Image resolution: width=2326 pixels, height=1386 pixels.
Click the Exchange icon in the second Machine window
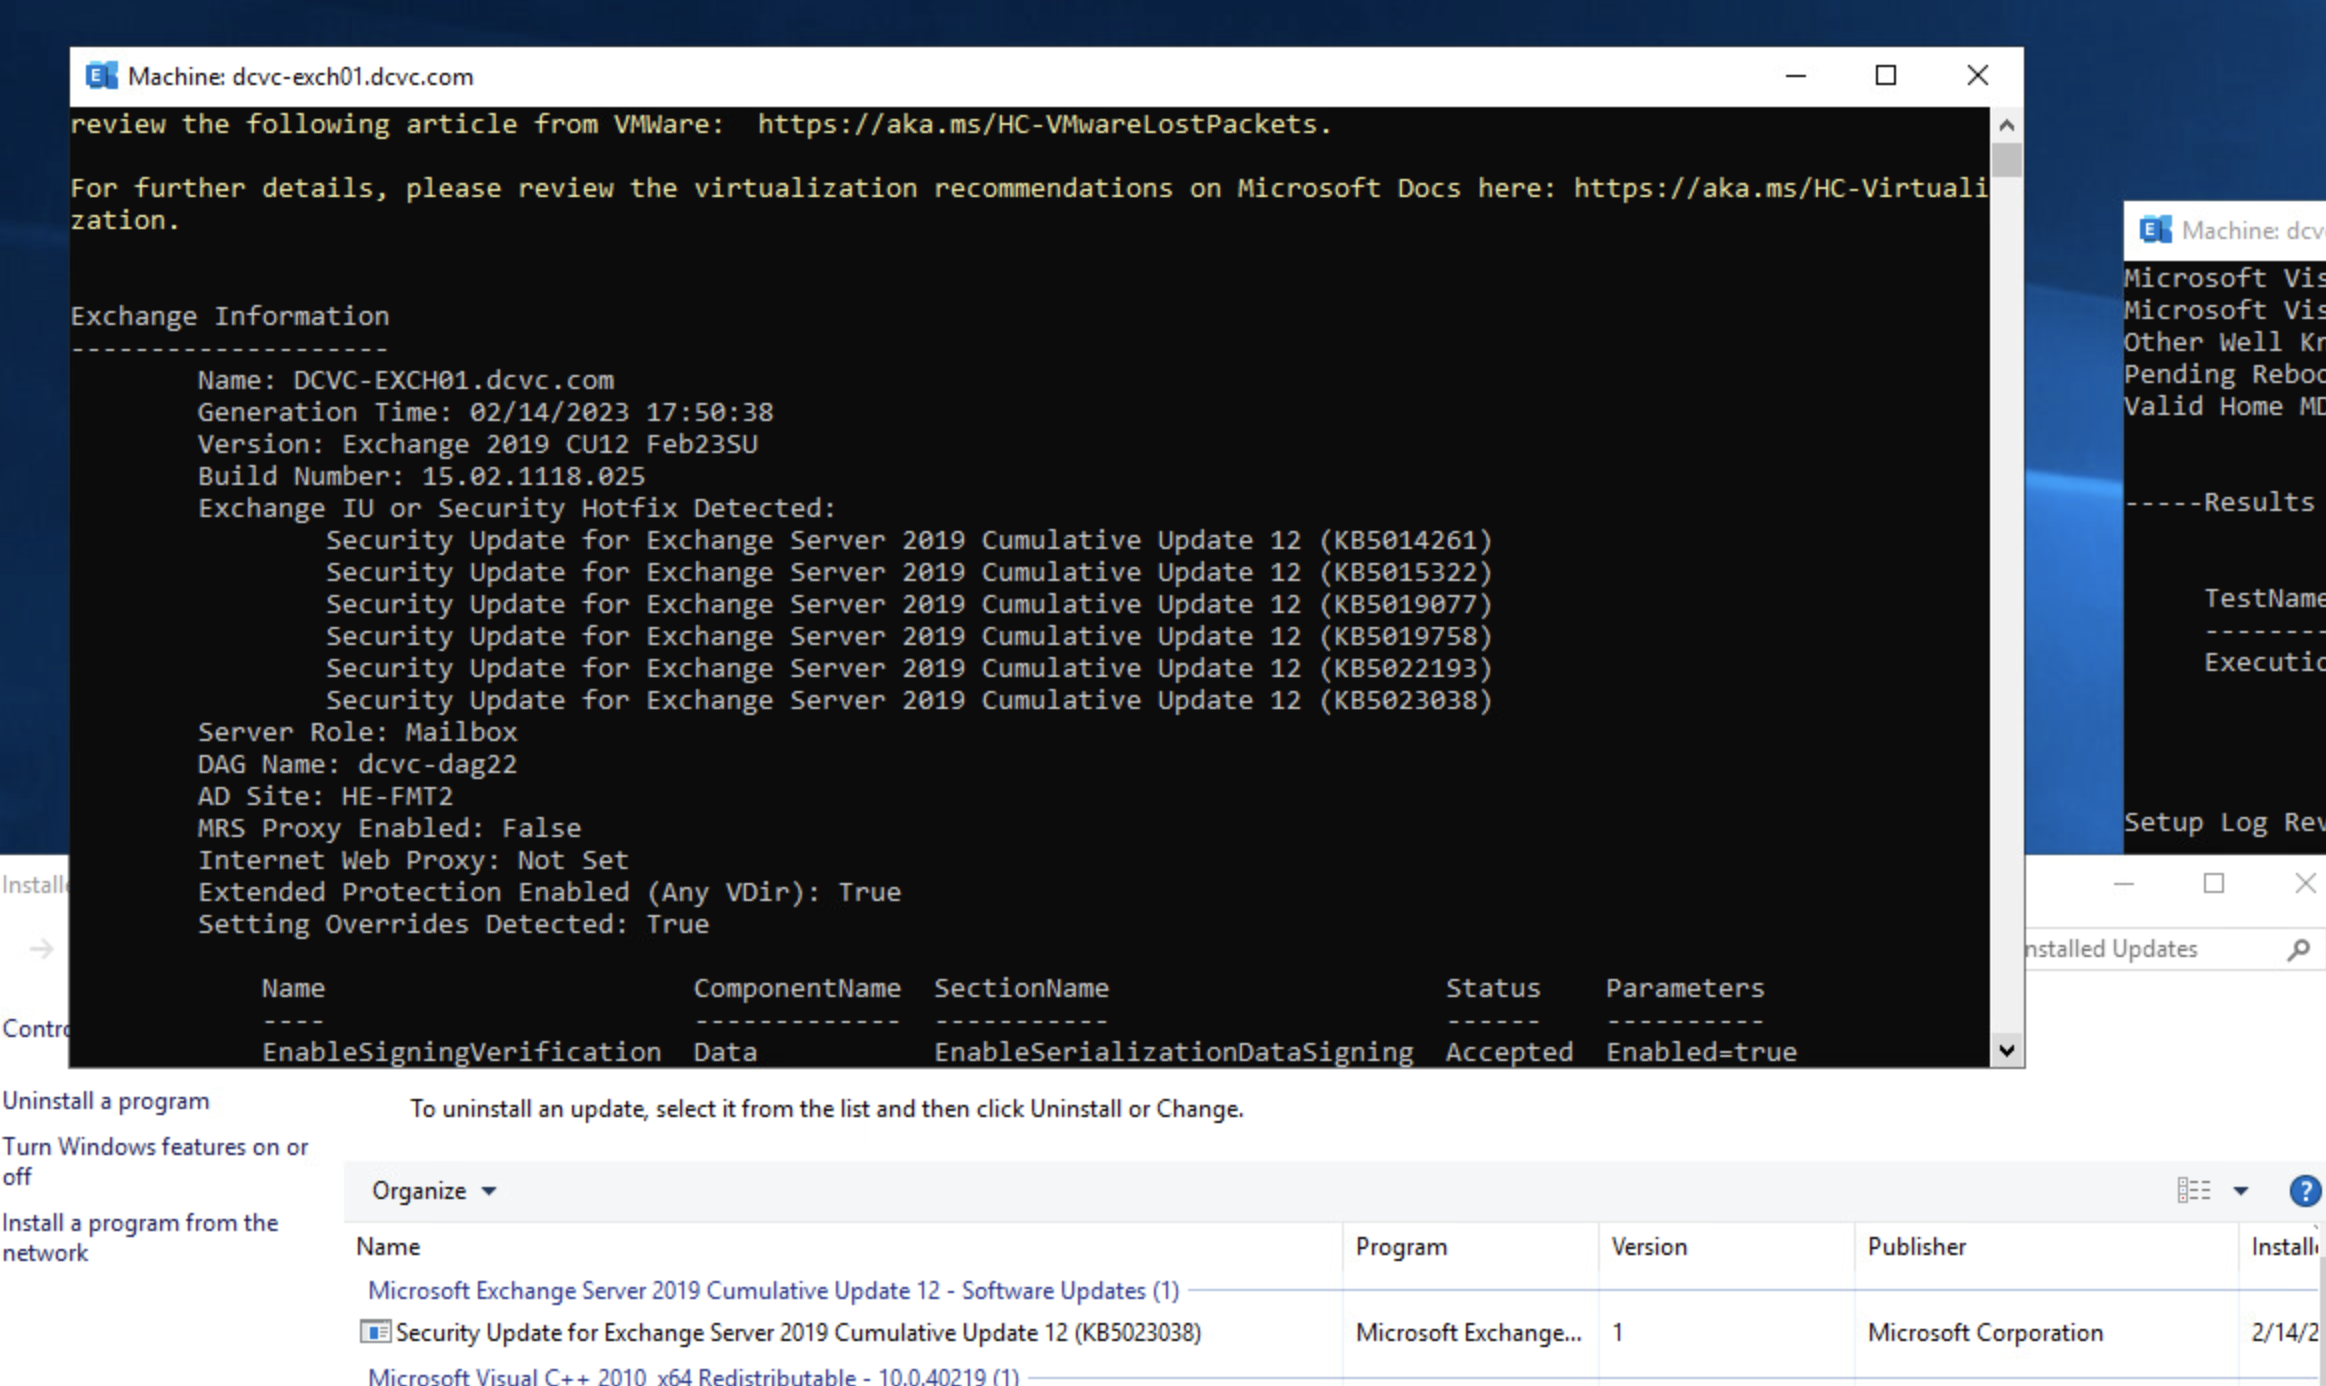click(2155, 230)
